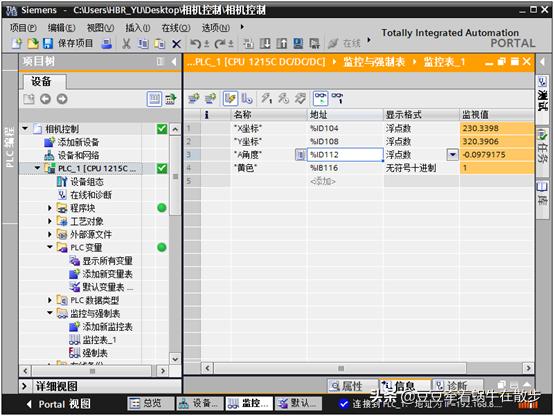Collapse the PLC_1 [CPU 1215C] node
Viewport: 554px width, 416px height.
pos(37,168)
